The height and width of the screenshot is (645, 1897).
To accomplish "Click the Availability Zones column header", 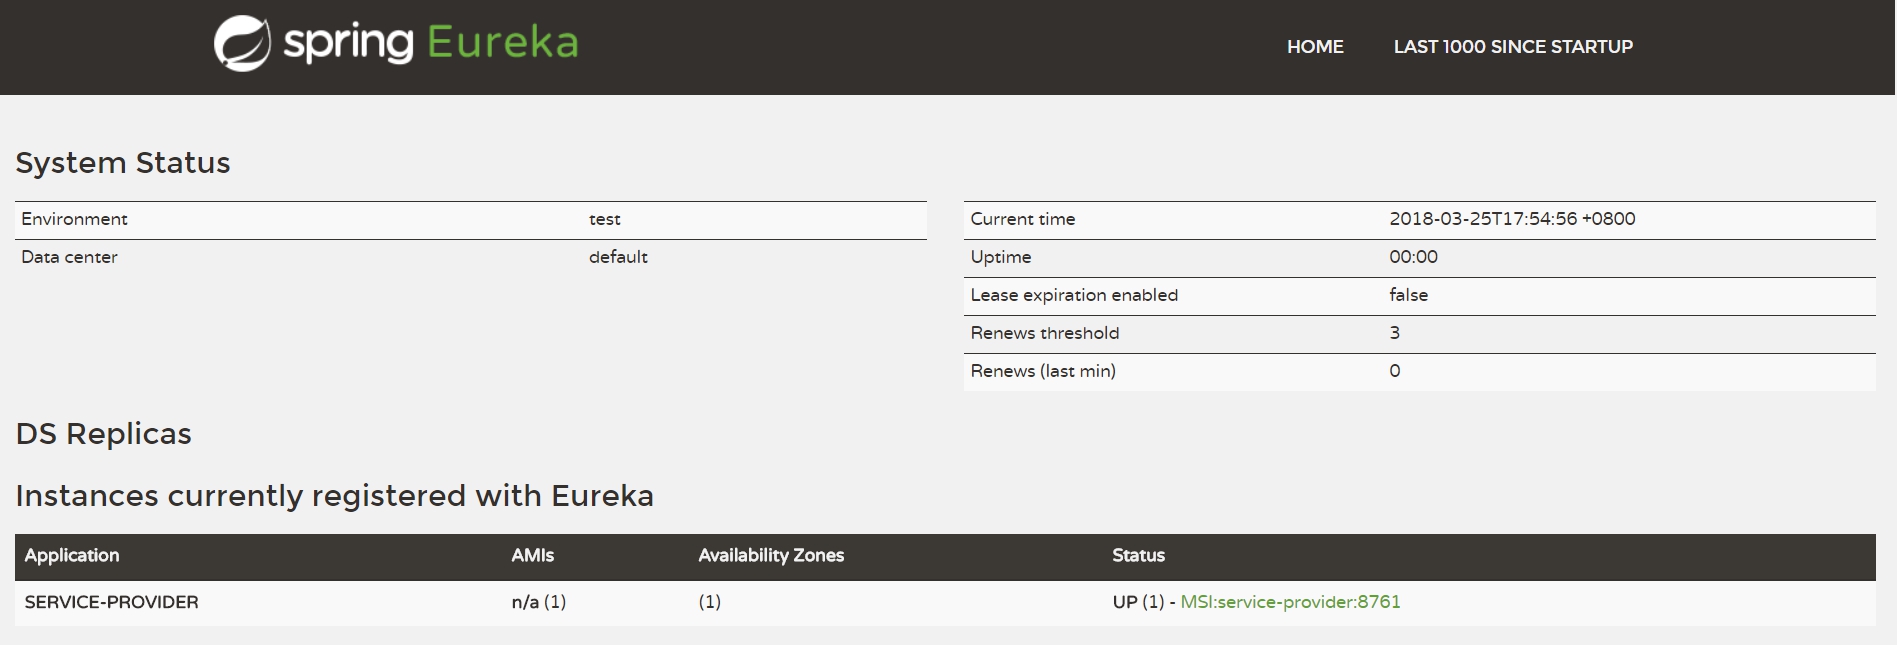I will [x=771, y=556].
